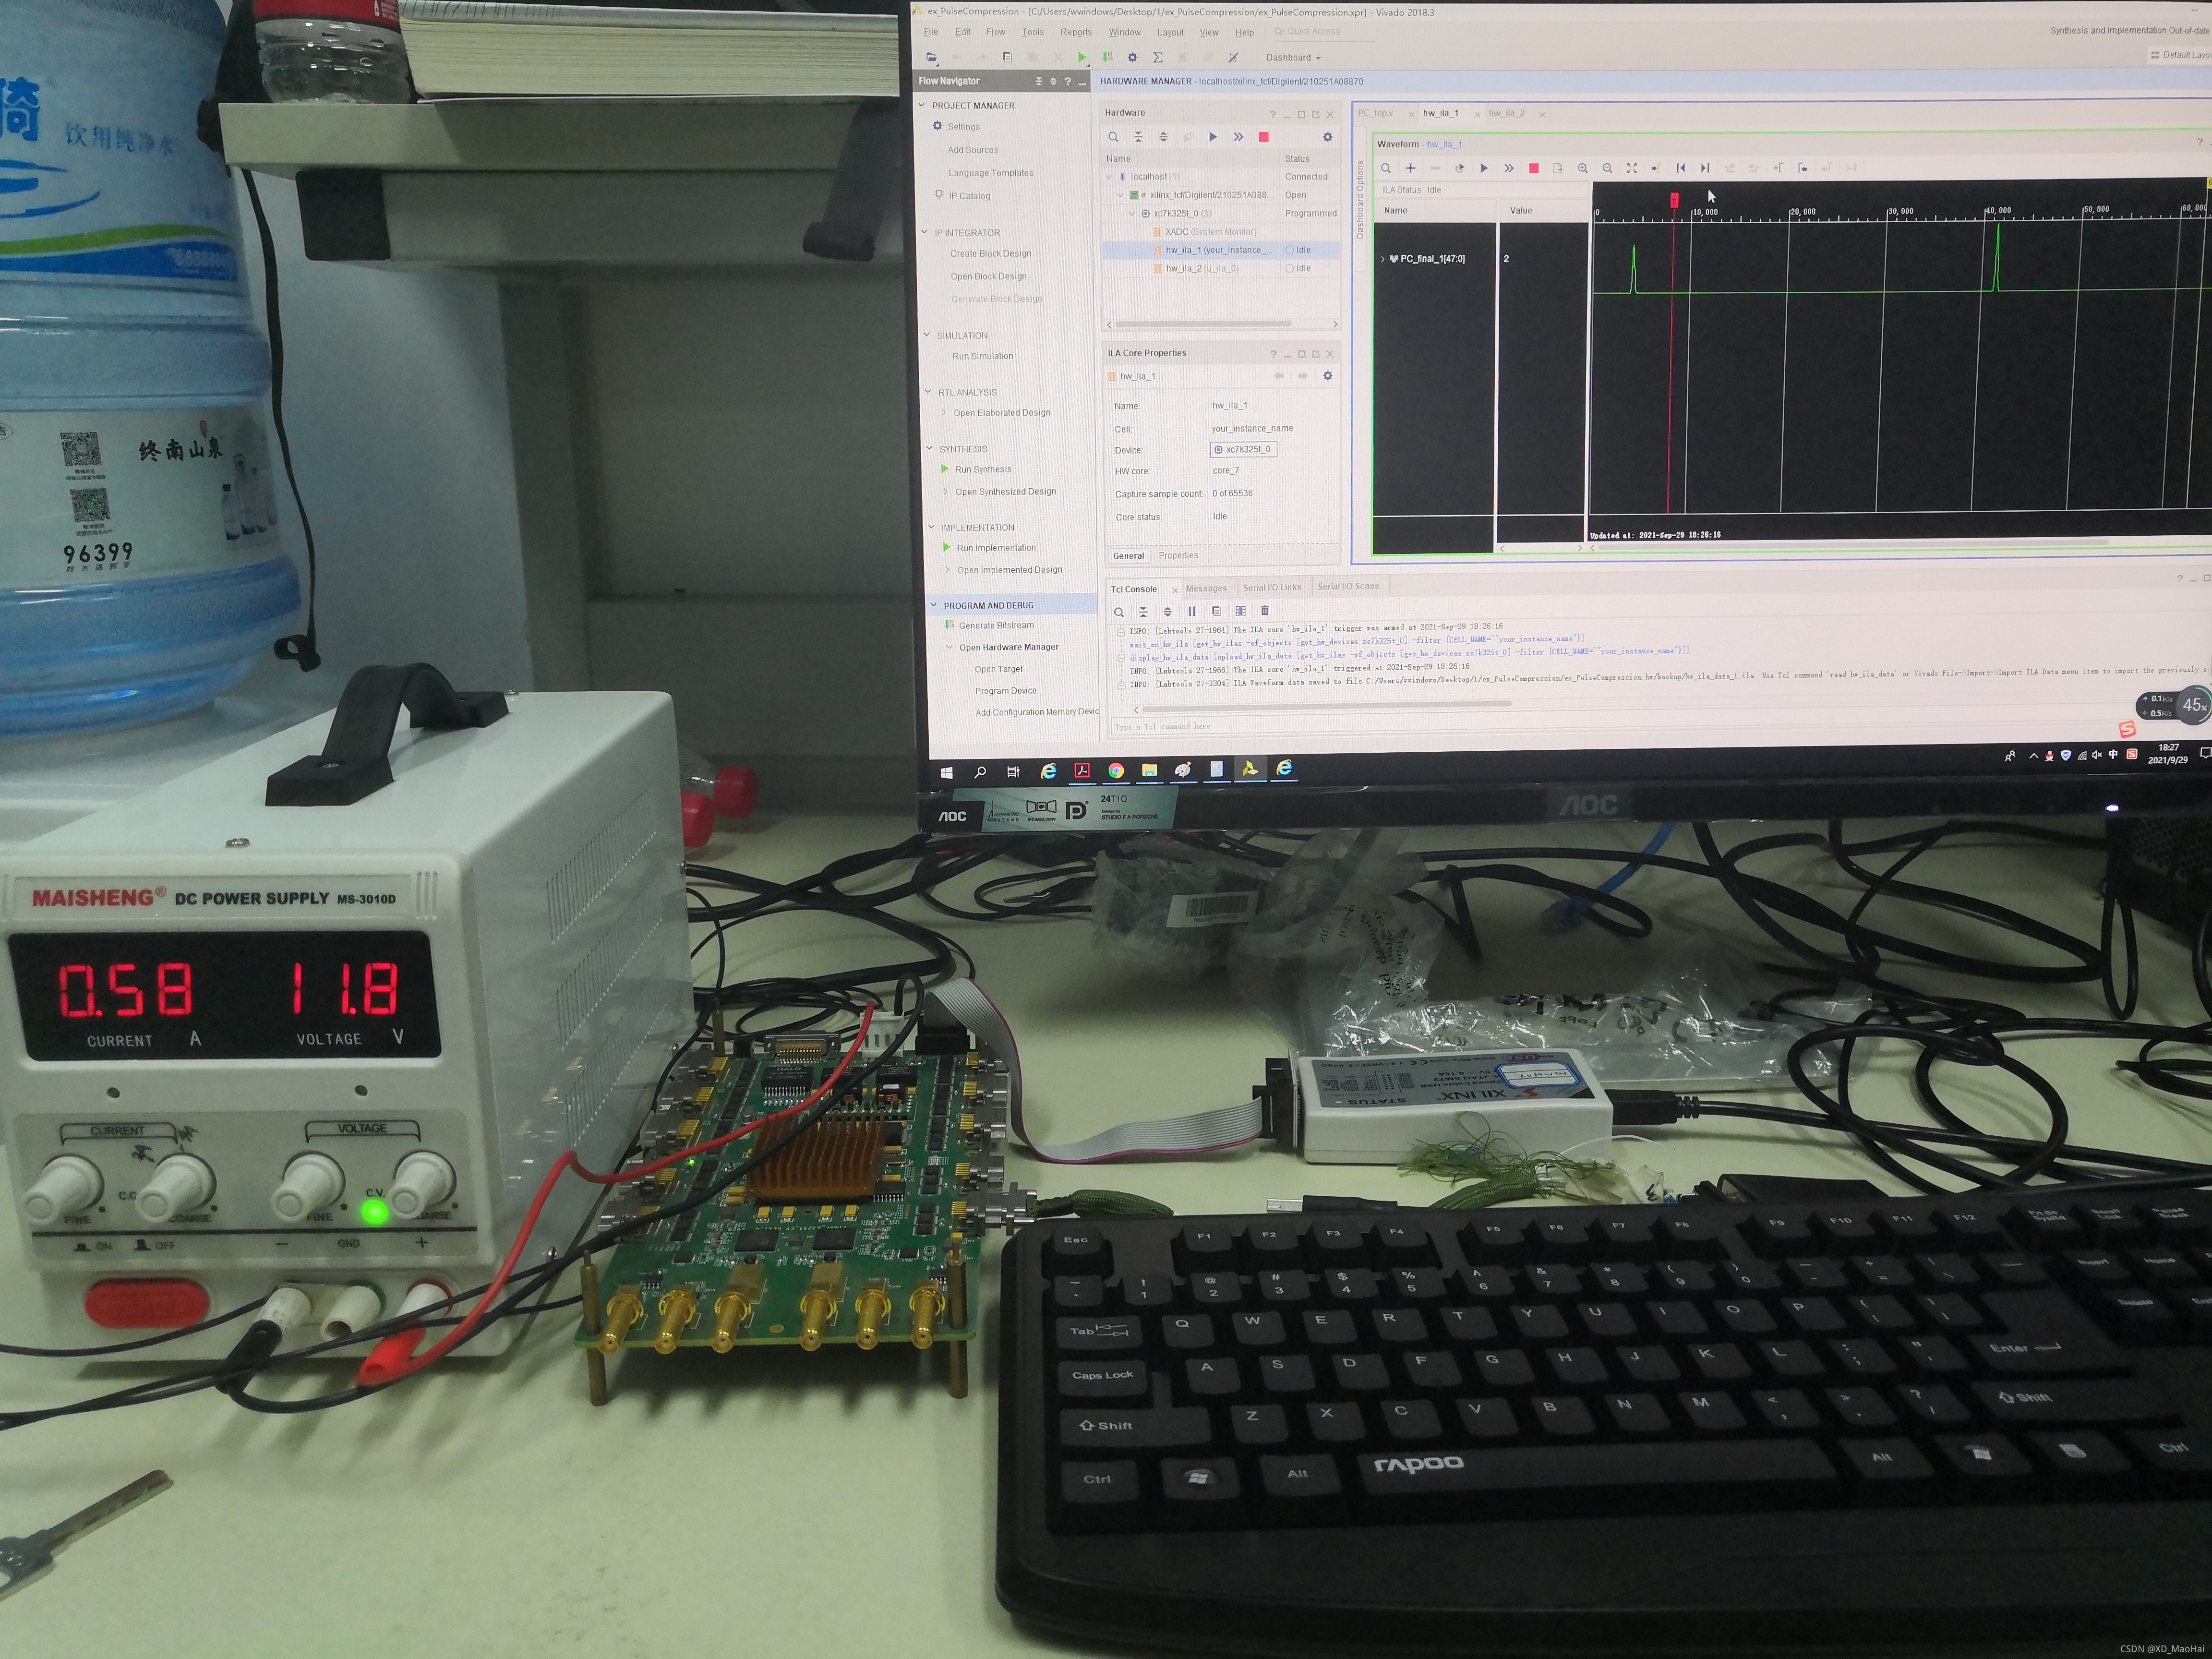Run trigger in waveform toolbar
Viewport: 2212px width, 1659px height.
click(x=1483, y=168)
